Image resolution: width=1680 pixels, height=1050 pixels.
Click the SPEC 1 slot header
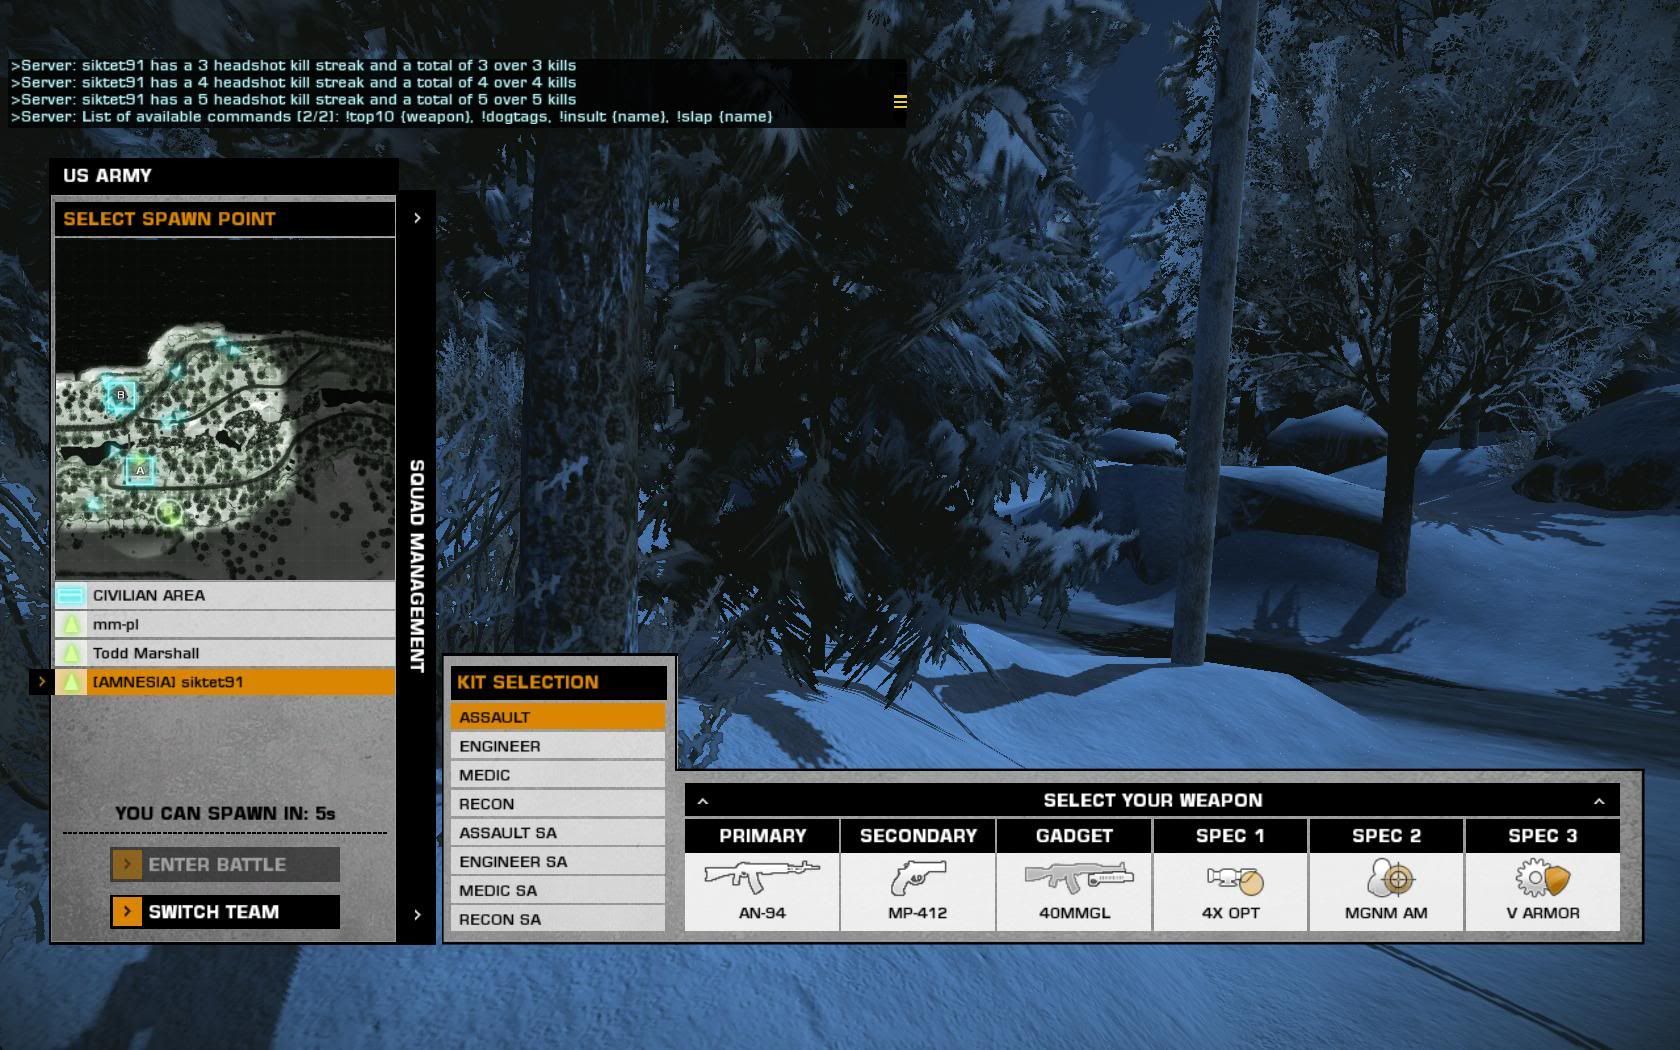click(1230, 836)
